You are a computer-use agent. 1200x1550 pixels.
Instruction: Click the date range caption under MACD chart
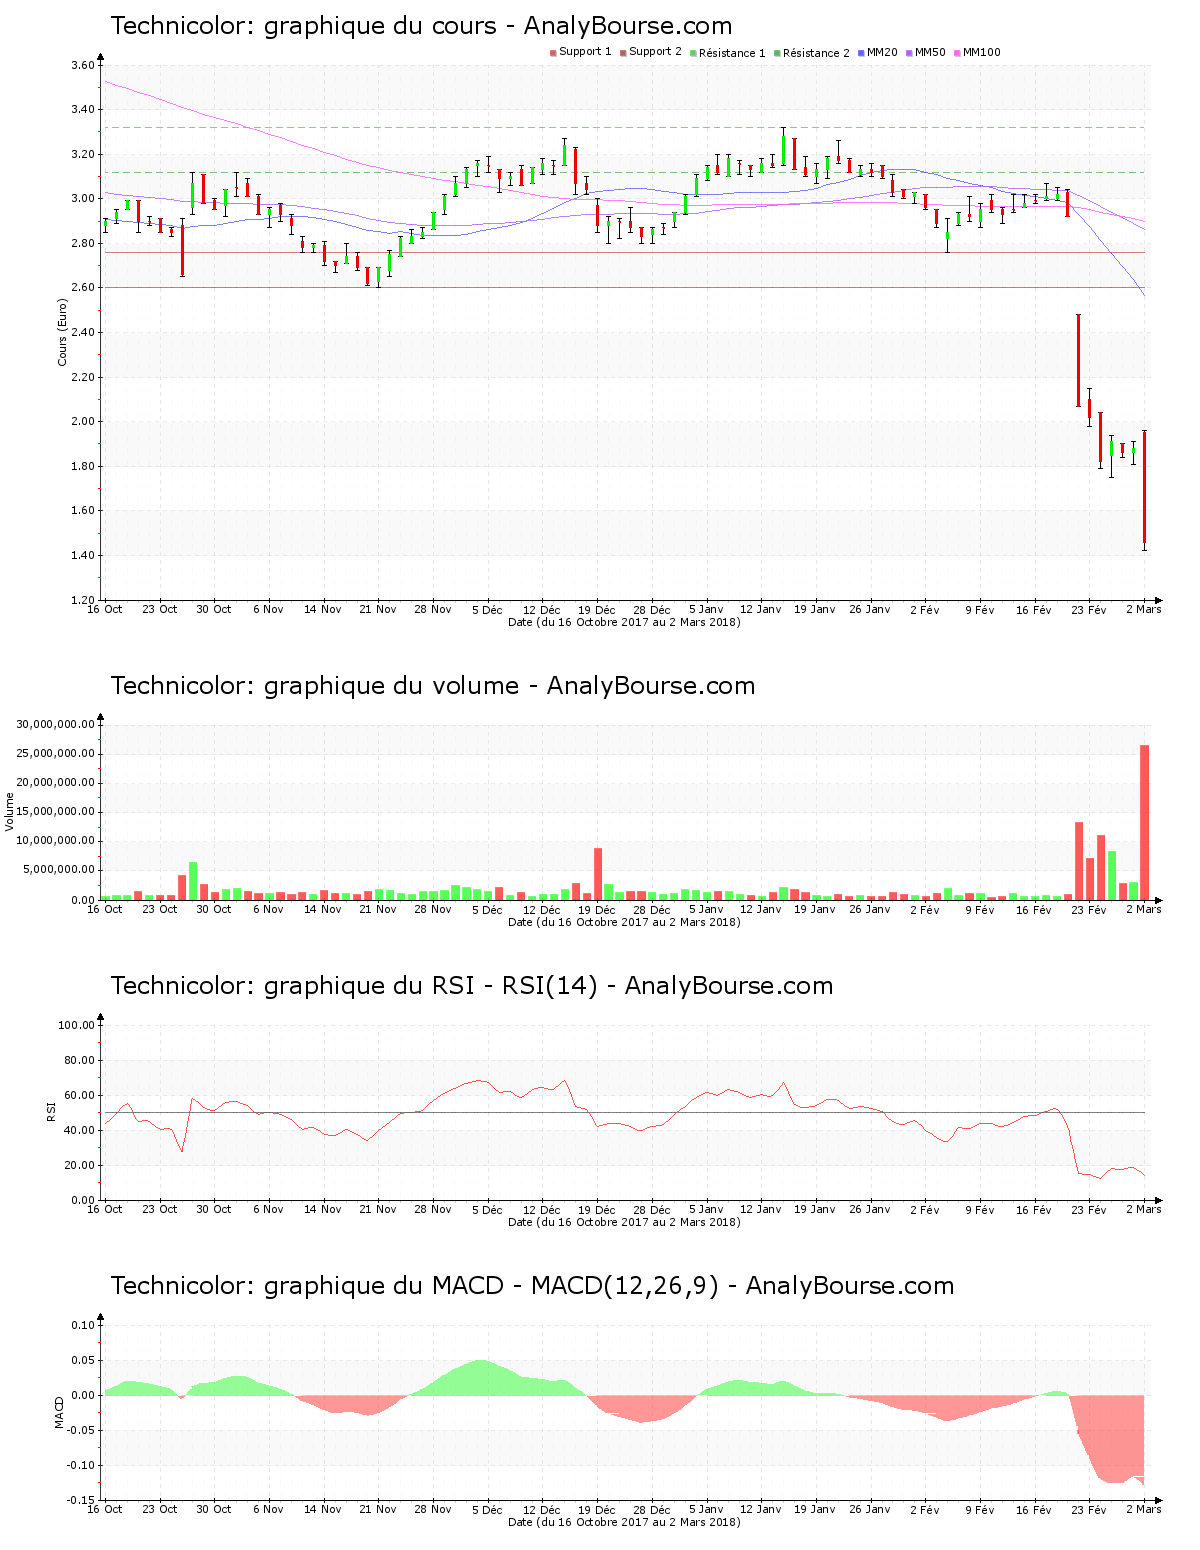point(624,1522)
